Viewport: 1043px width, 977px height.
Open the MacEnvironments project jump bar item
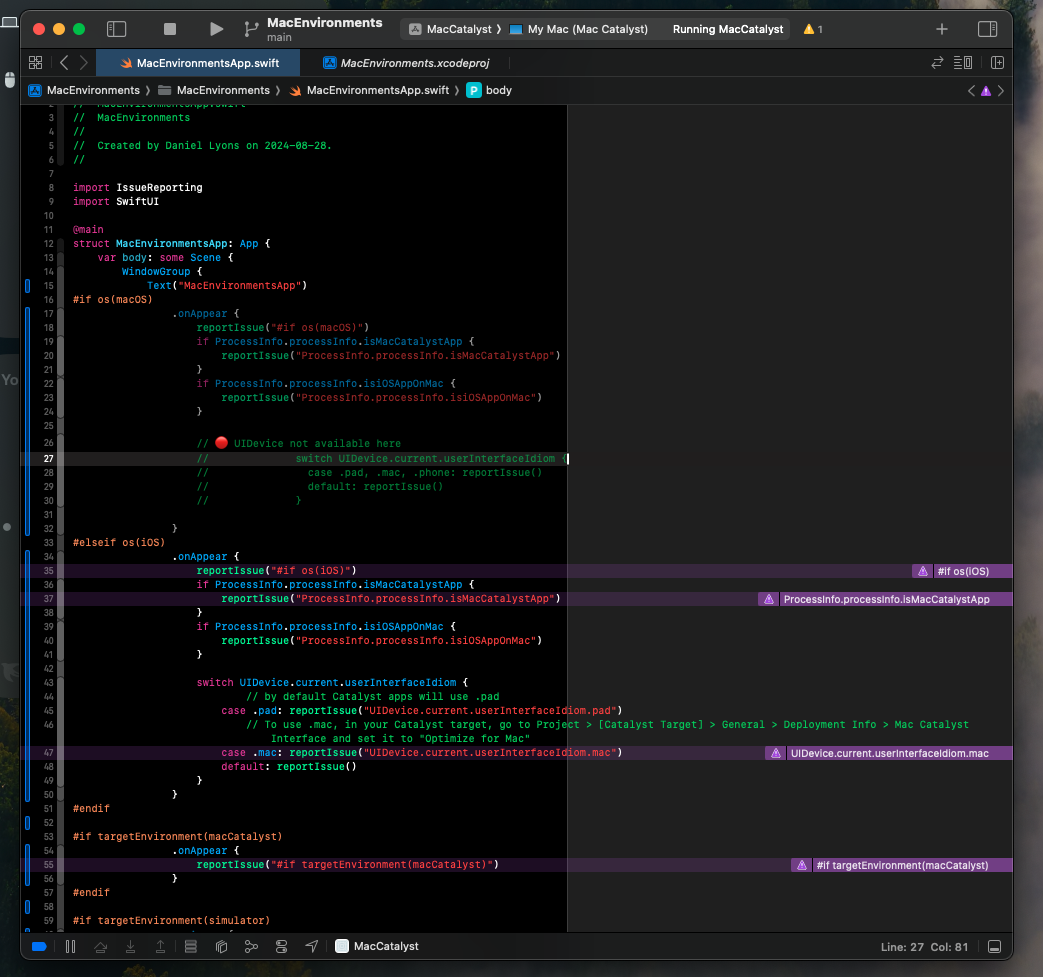(84, 90)
